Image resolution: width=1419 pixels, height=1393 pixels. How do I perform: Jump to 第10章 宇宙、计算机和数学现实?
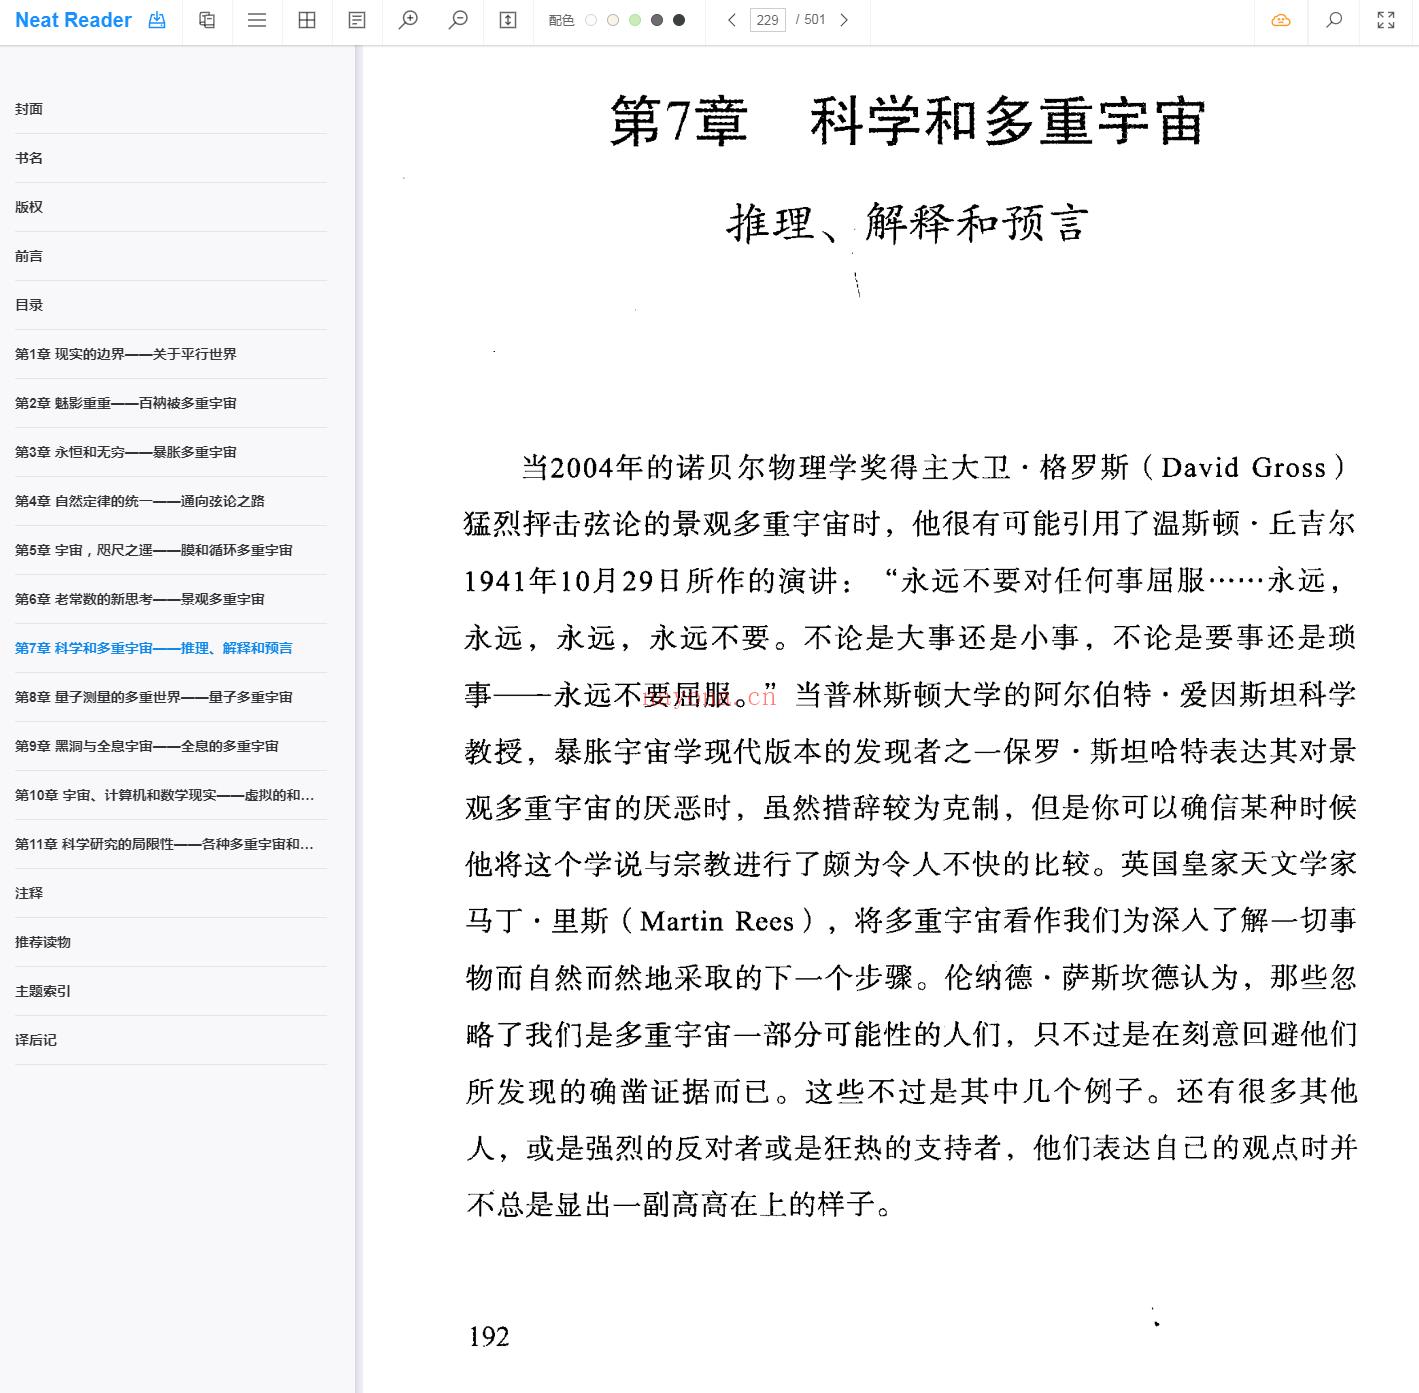pos(170,795)
